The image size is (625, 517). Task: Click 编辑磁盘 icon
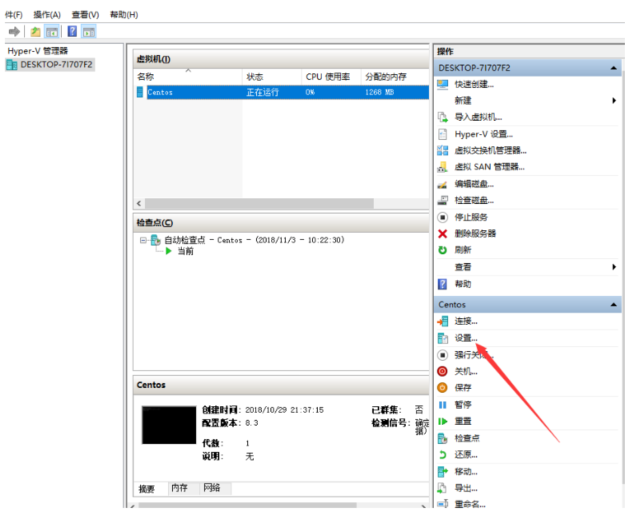442,184
